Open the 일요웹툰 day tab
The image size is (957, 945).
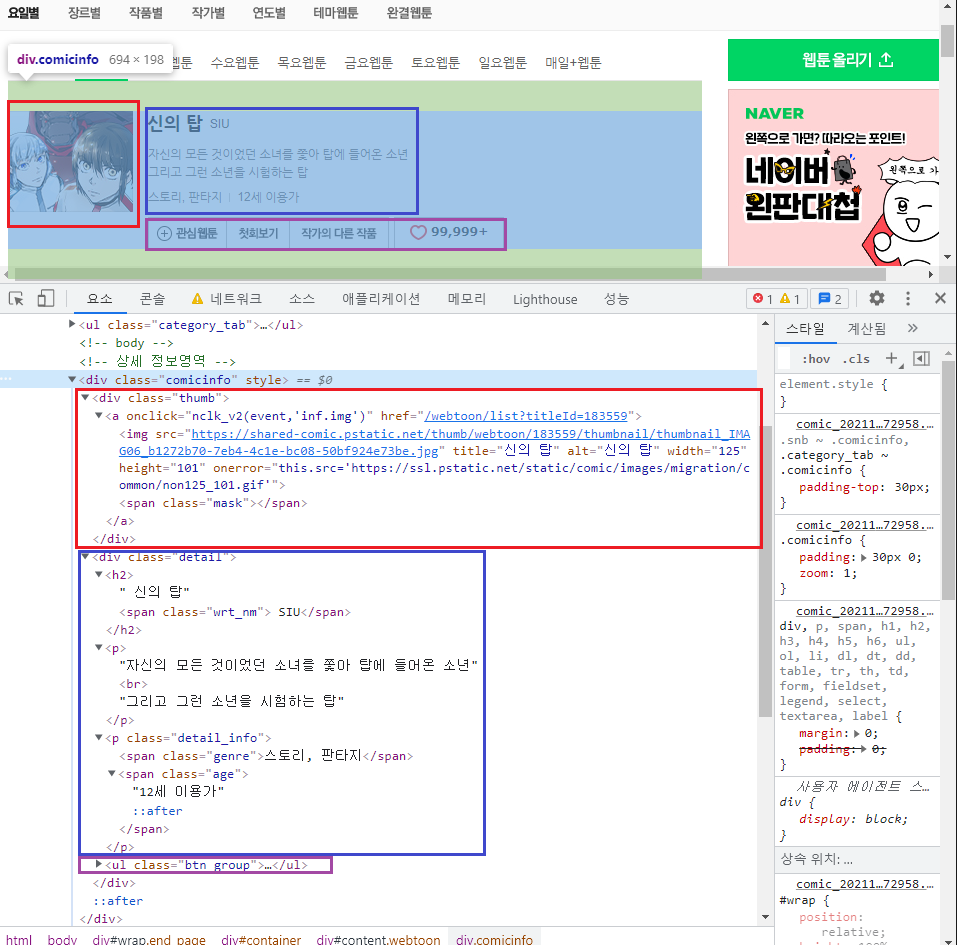(x=502, y=62)
